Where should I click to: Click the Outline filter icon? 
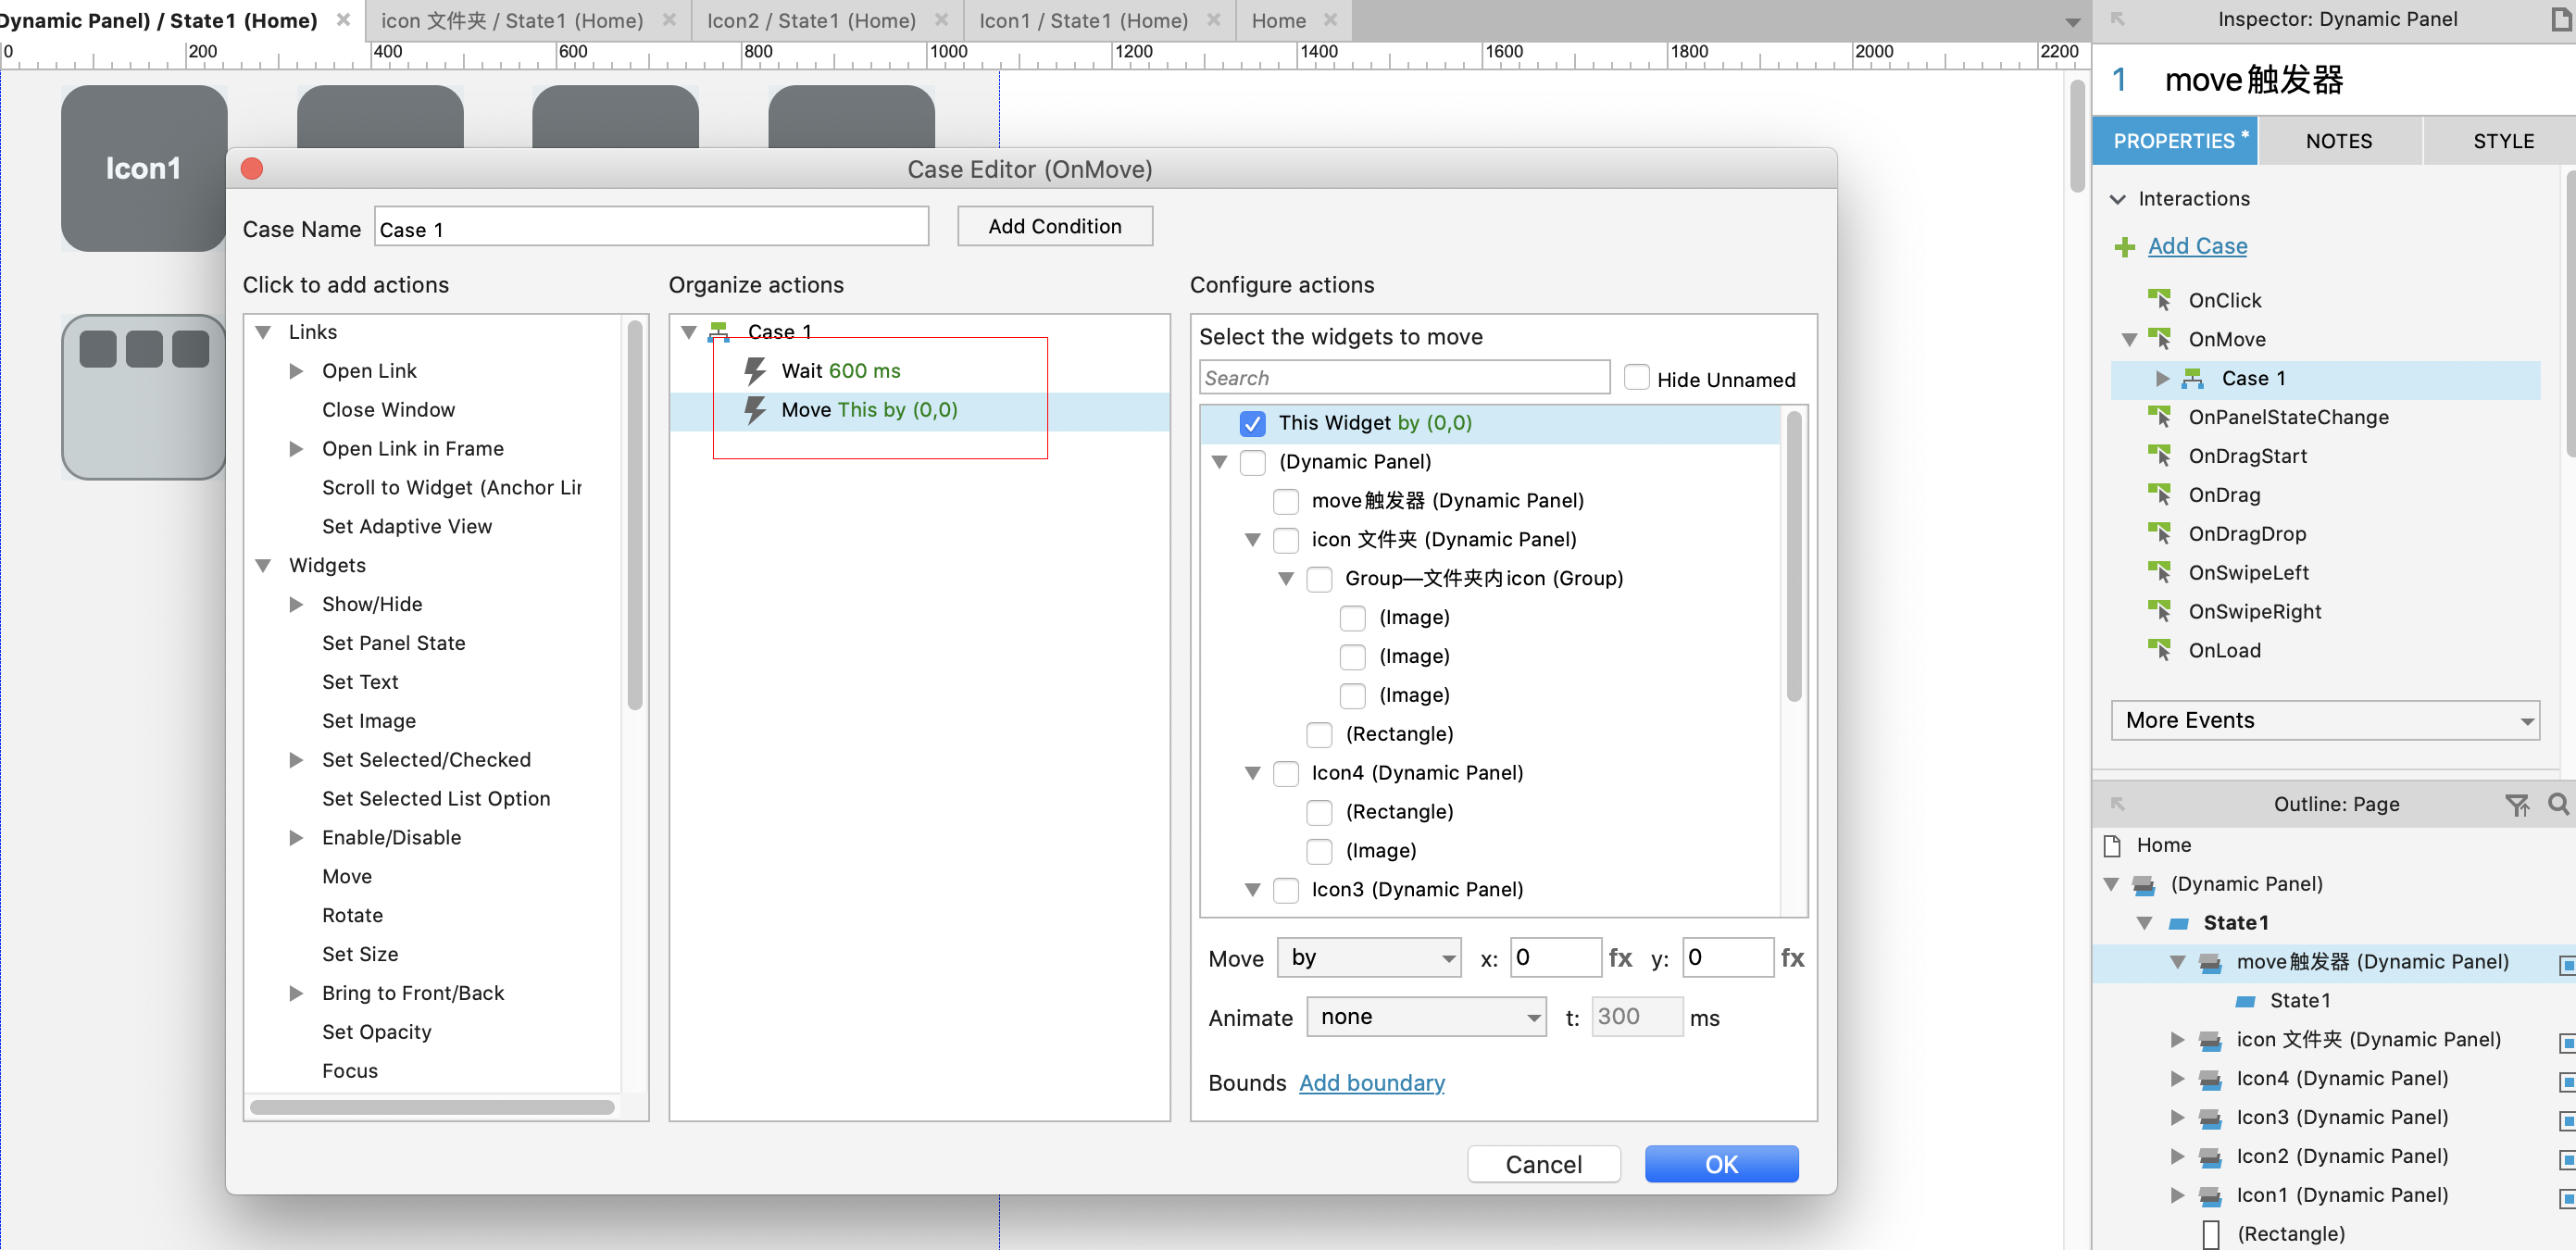[2516, 804]
